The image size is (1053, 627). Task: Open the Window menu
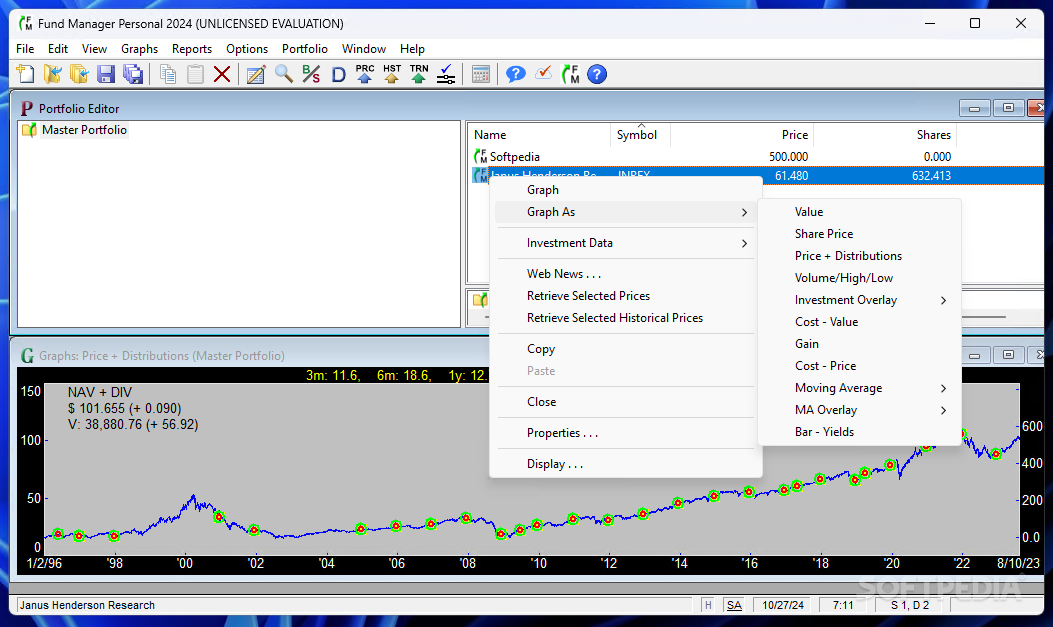(364, 48)
